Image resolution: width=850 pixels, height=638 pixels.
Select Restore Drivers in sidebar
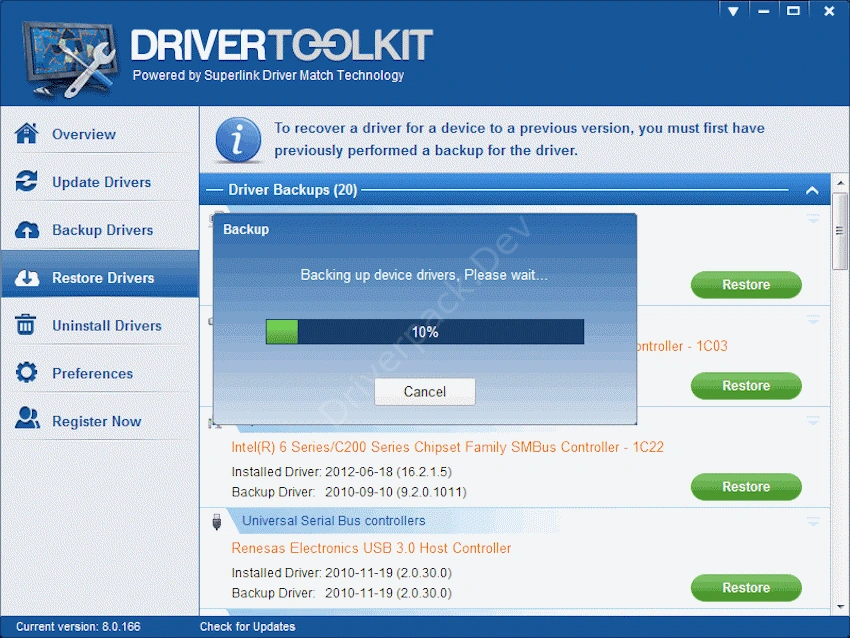(x=100, y=278)
